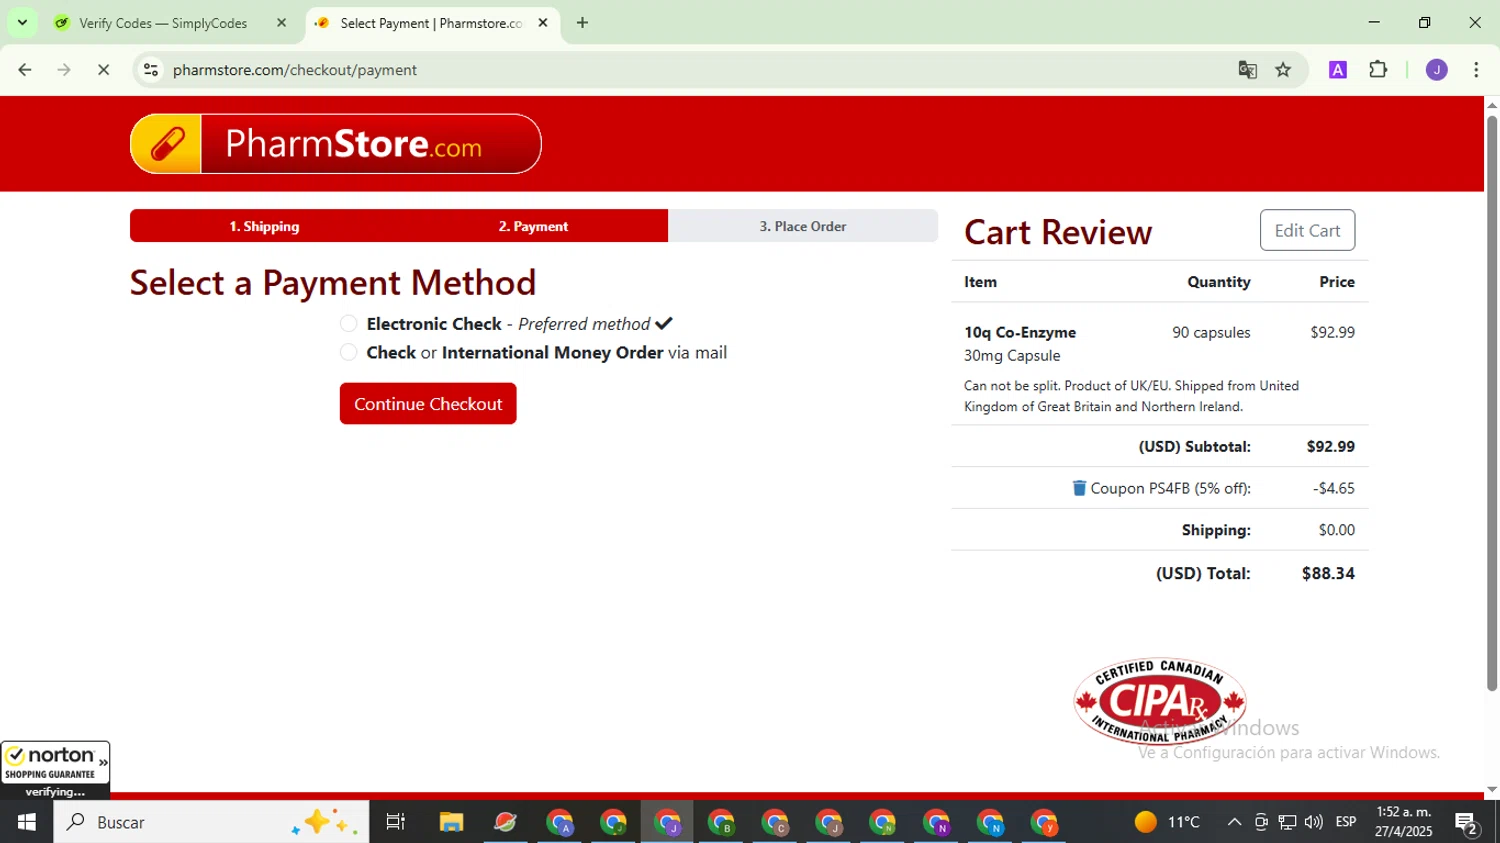Open File Explorer from taskbar
Viewport: 1500px width, 843px height.
pos(451,822)
